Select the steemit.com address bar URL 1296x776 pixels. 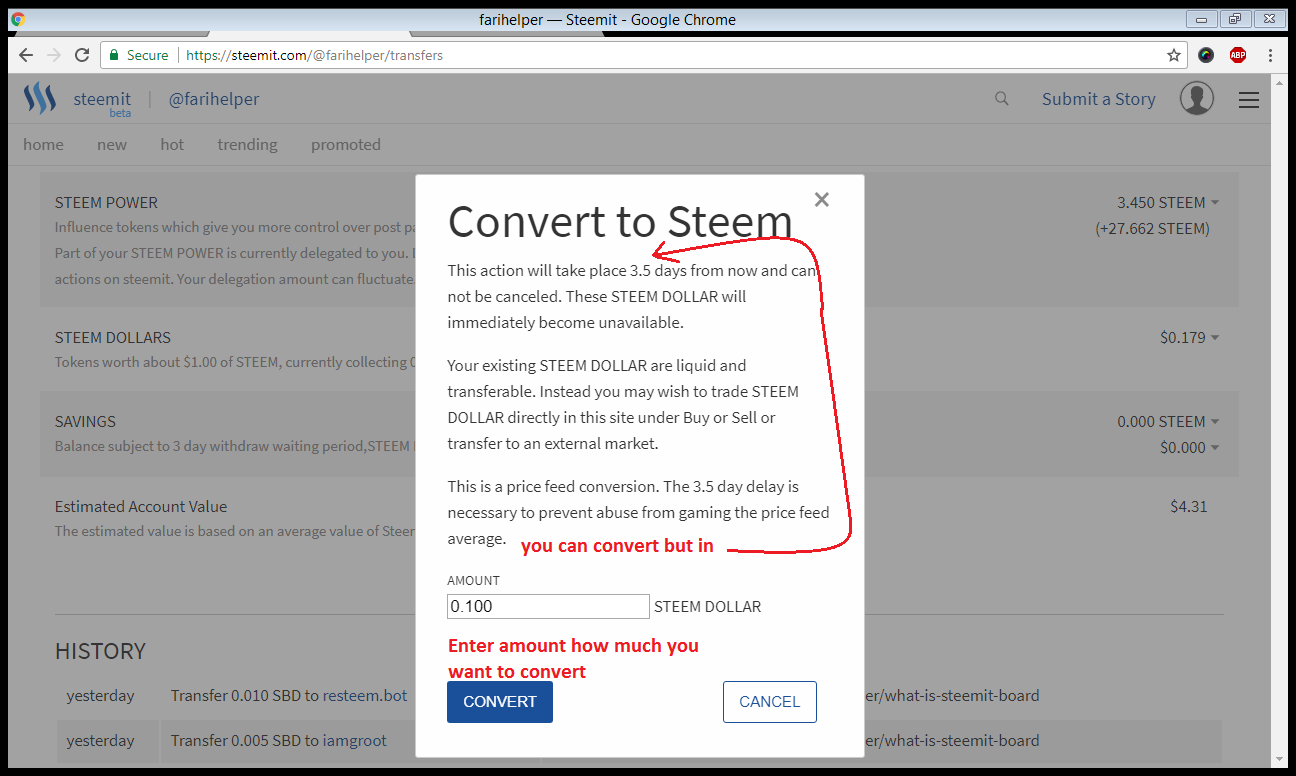pos(315,55)
